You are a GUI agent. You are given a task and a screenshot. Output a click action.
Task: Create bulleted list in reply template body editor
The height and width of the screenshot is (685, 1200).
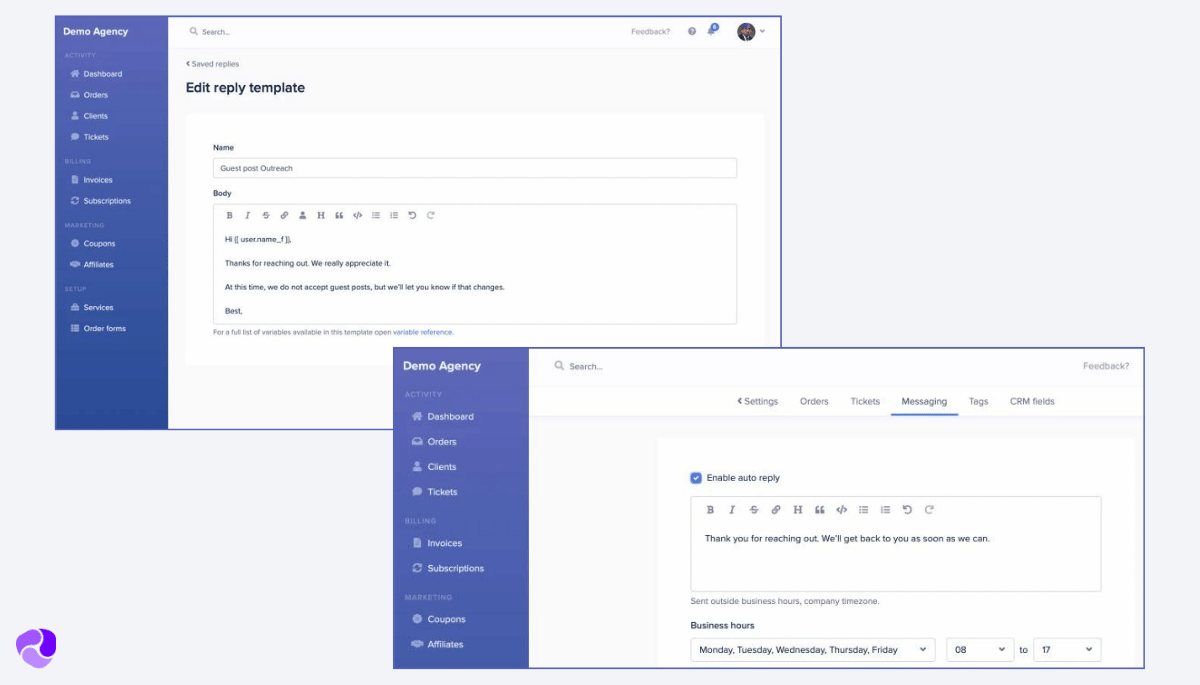(376, 215)
